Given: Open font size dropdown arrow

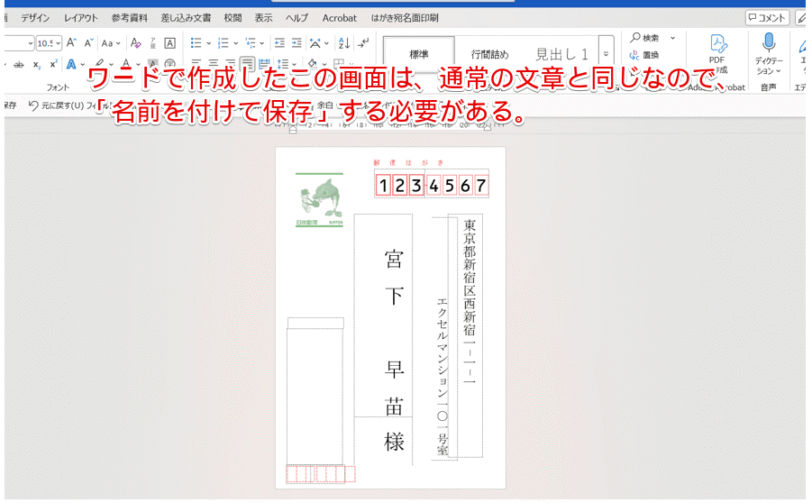Looking at the screenshot, I should point(58,44).
